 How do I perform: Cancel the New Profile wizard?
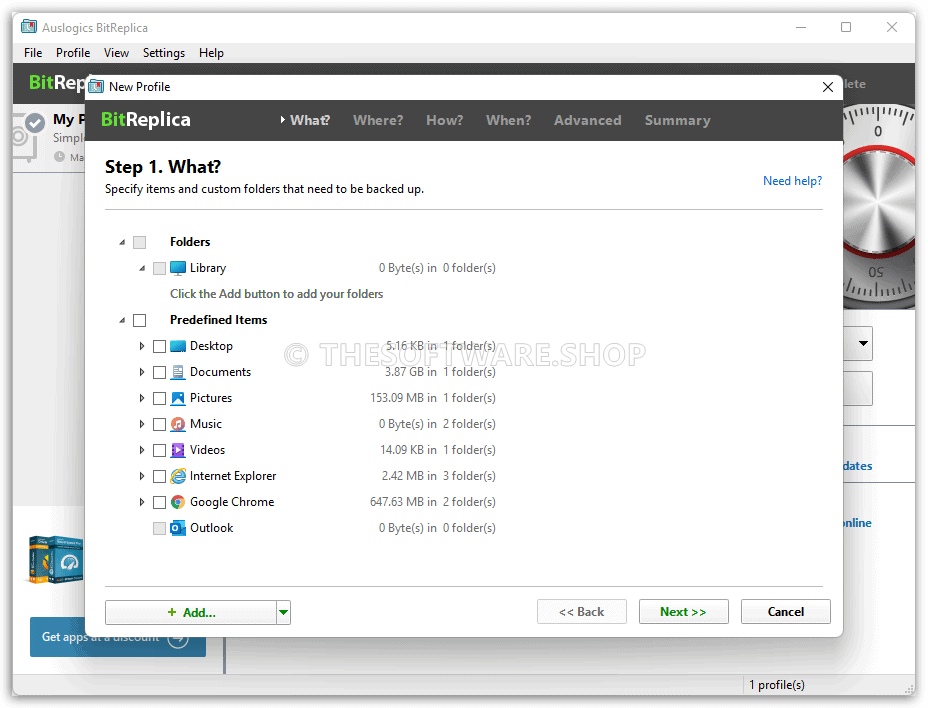785,612
